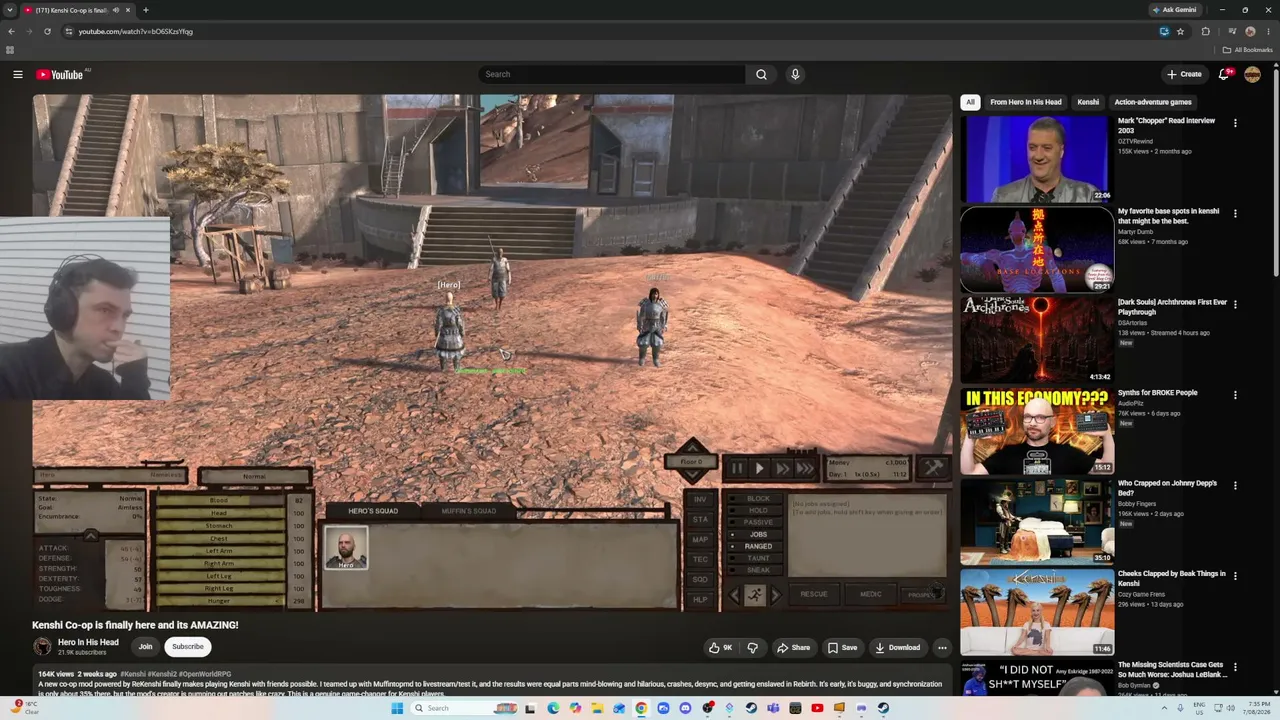Screen dimensions: 1280x720
Task: Open the Hero In His Head channel avatar
Action: point(42,647)
